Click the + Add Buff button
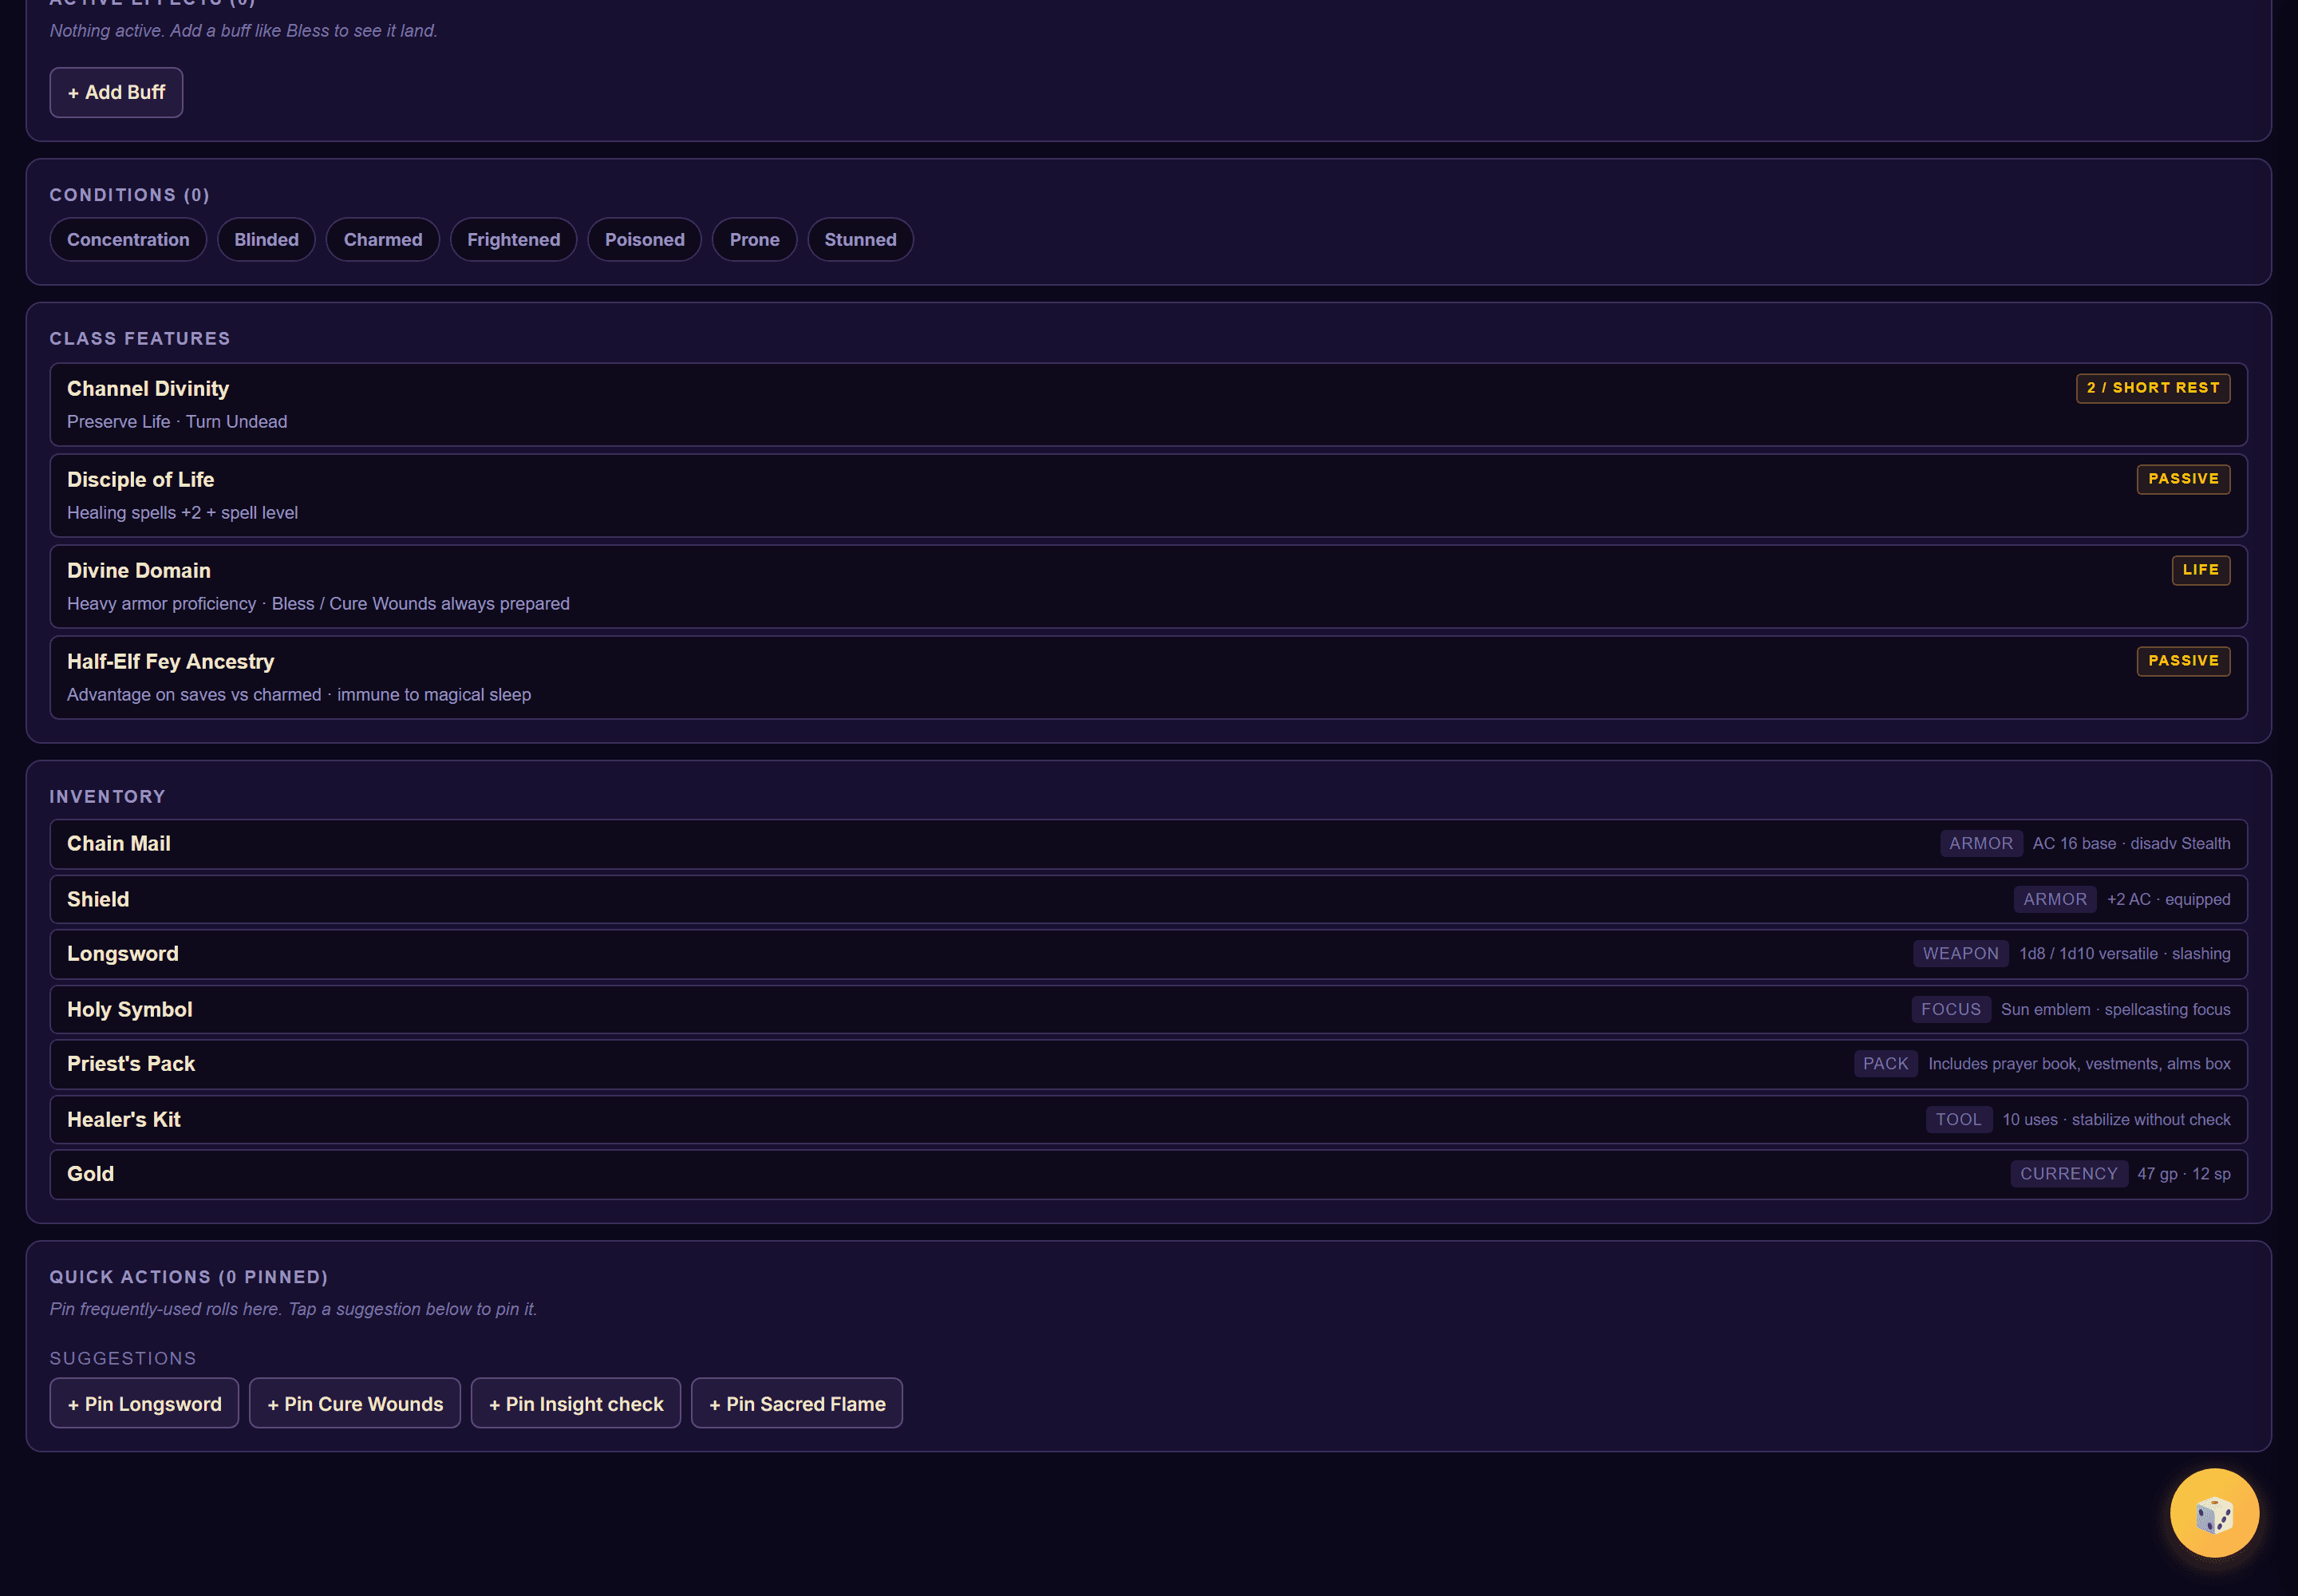The width and height of the screenshot is (2298, 1596). tap(116, 92)
